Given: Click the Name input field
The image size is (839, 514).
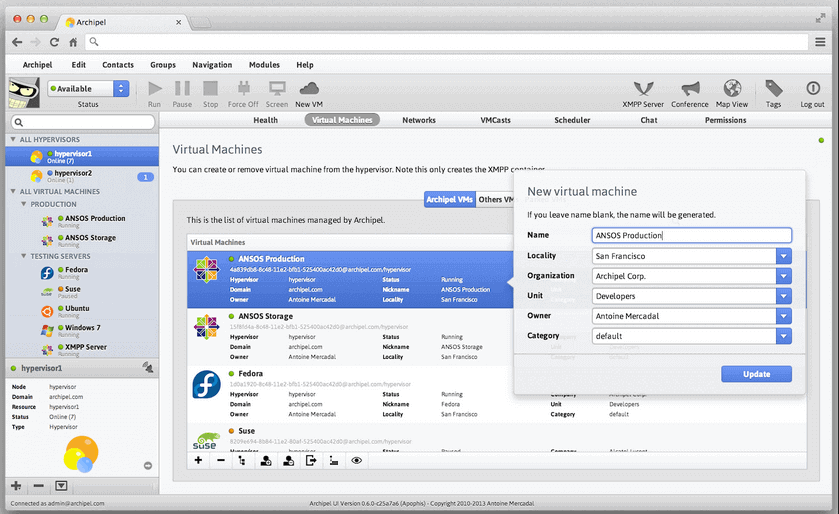Looking at the screenshot, I should 691,236.
